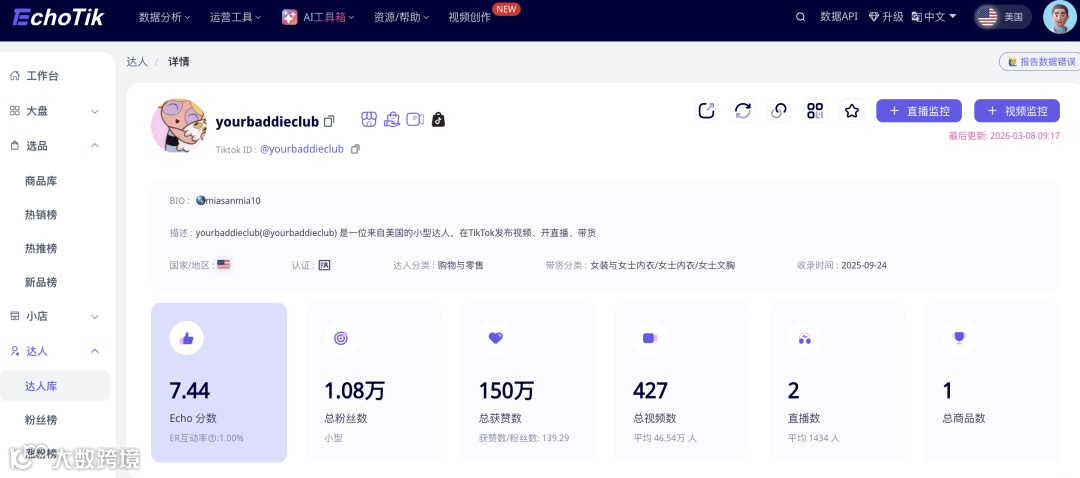
Task: Click the AI工具箱 sparkle icon
Action: (x=290, y=17)
